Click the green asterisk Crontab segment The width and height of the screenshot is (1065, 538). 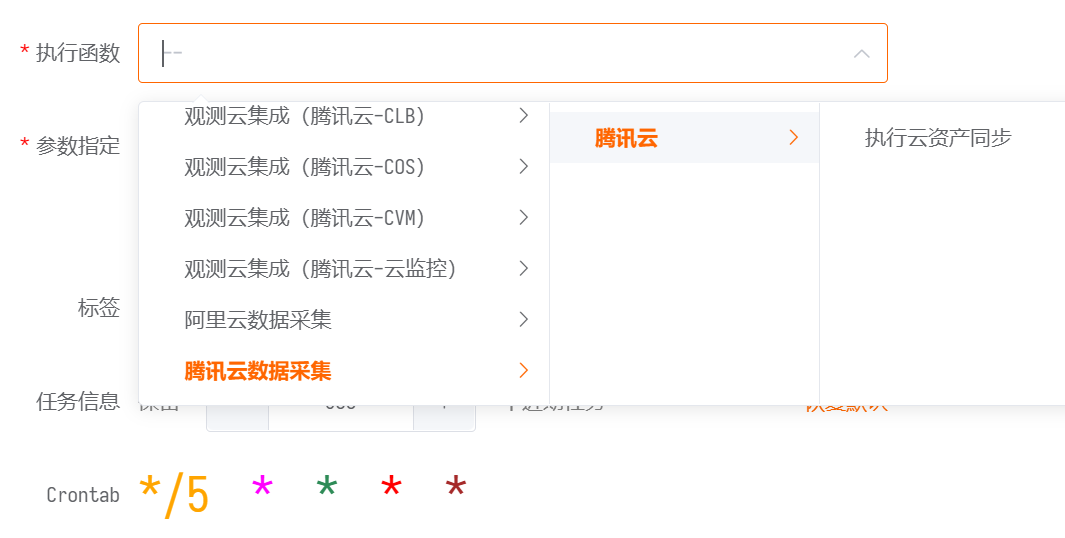pyautogui.click(x=326, y=490)
